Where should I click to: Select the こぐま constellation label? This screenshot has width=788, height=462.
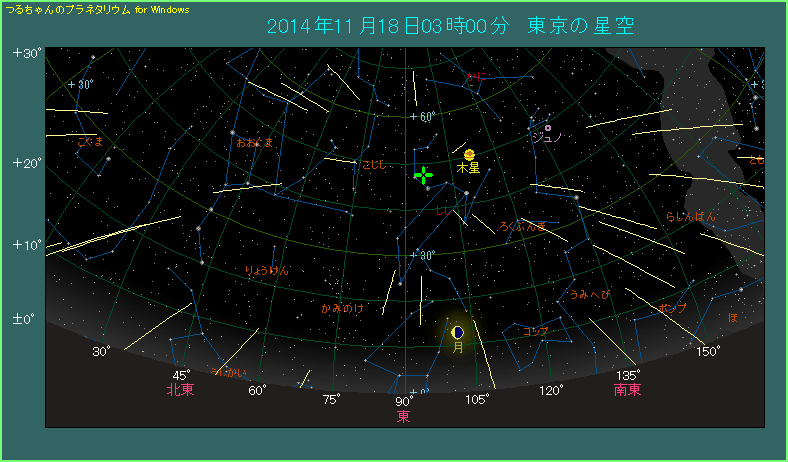coord(90,141)
